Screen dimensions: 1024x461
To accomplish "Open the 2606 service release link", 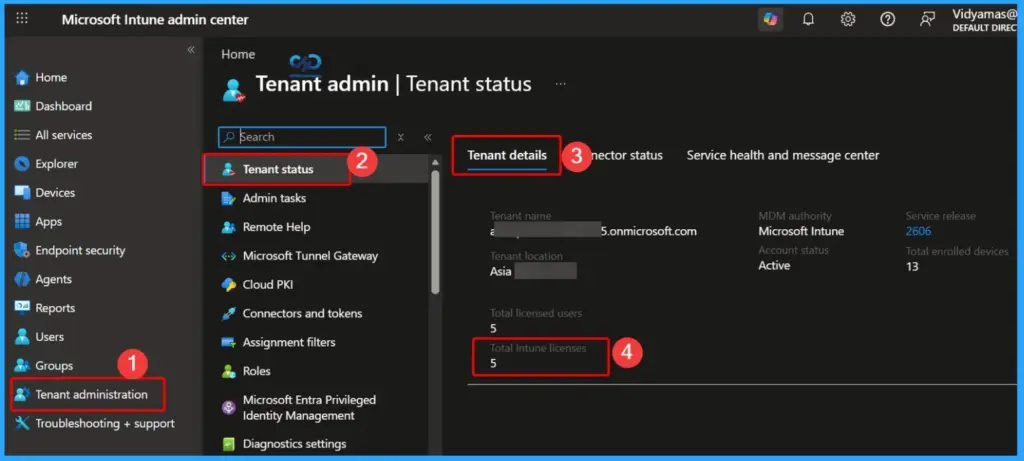I will 918,231.
